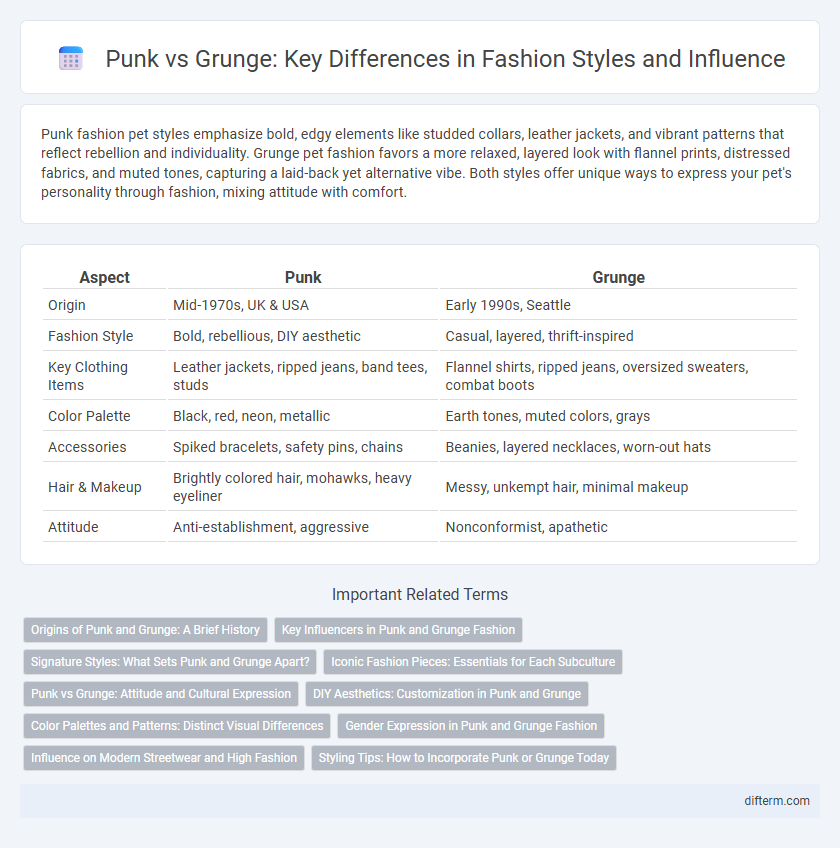Open the Gender Expression tag
Screen dimensions: 840x848
pyautogui.click(x=471, y=725)
